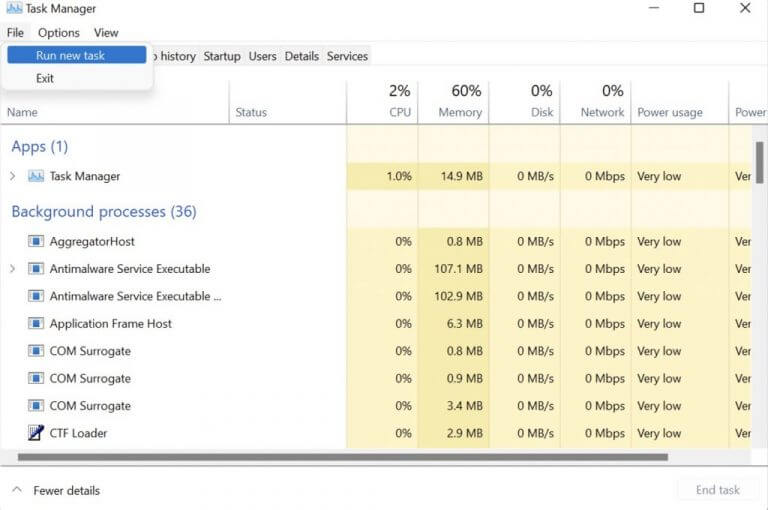Expand the Task Manager app row

tap(13, 176)
